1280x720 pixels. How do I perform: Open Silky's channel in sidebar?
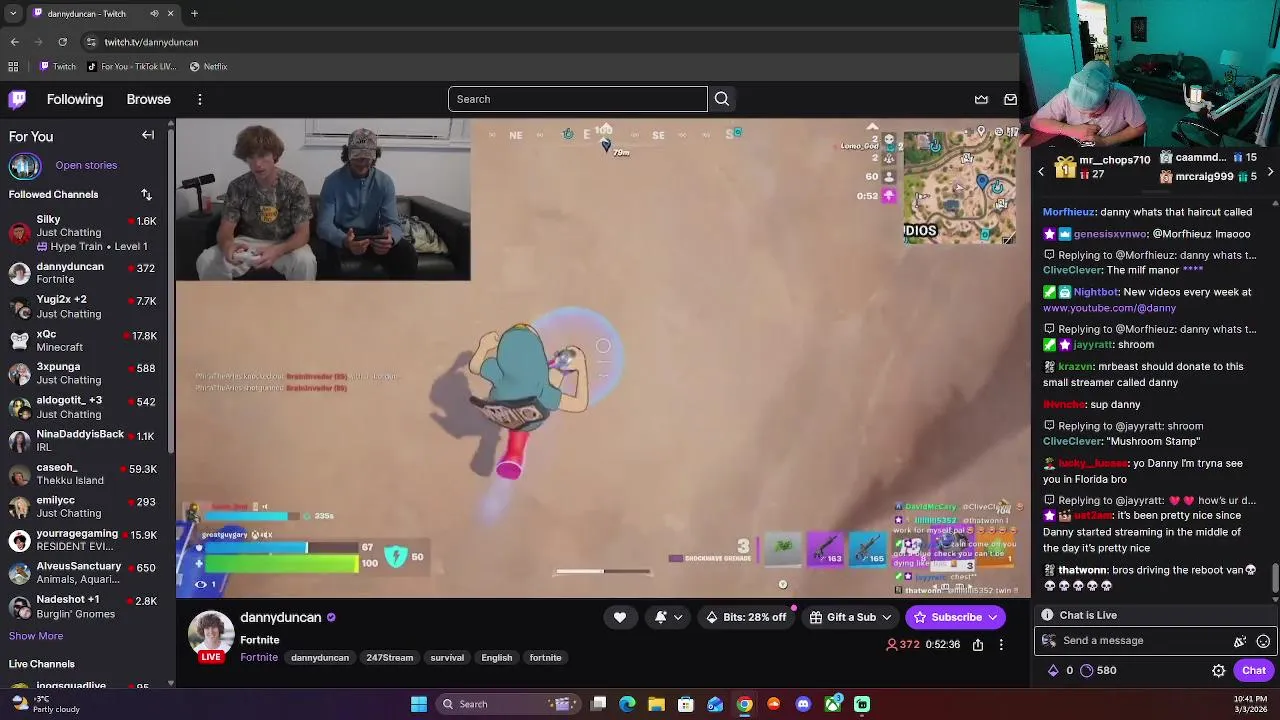click(x=83, y=232)
